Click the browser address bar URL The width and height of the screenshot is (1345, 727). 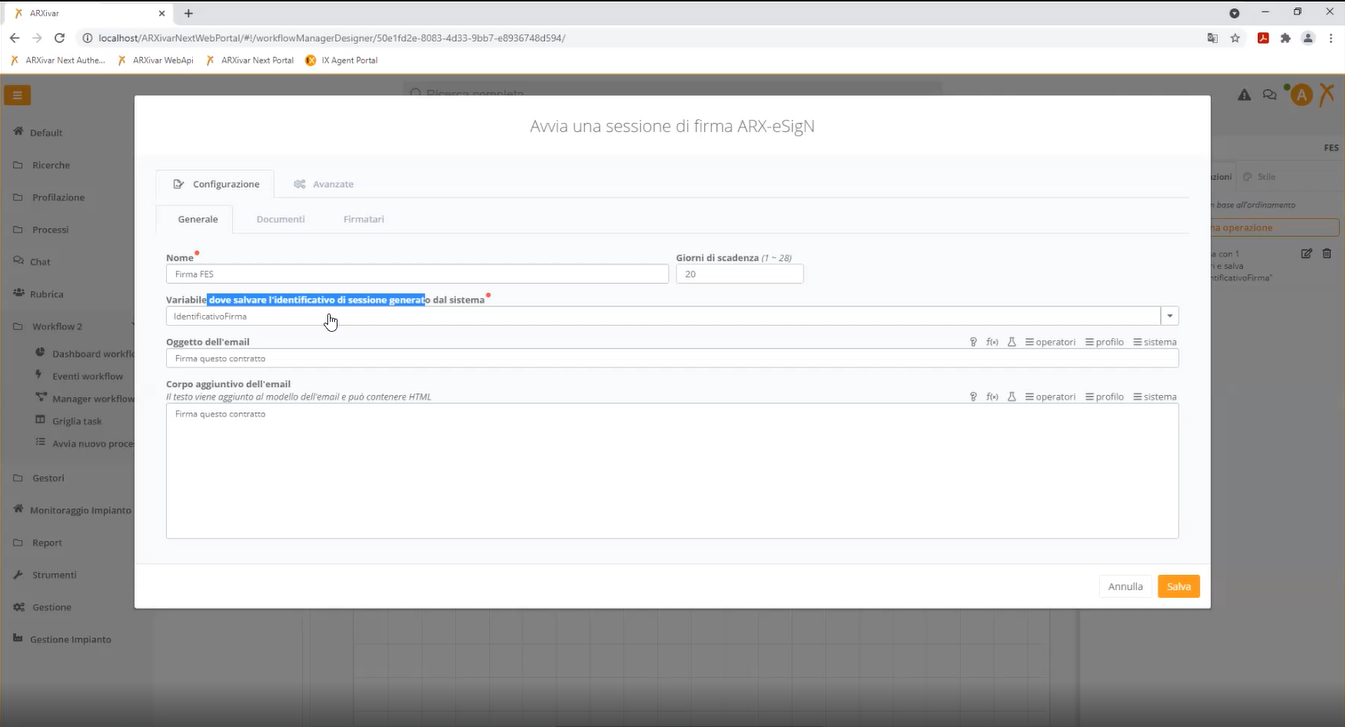coord(332,38)
